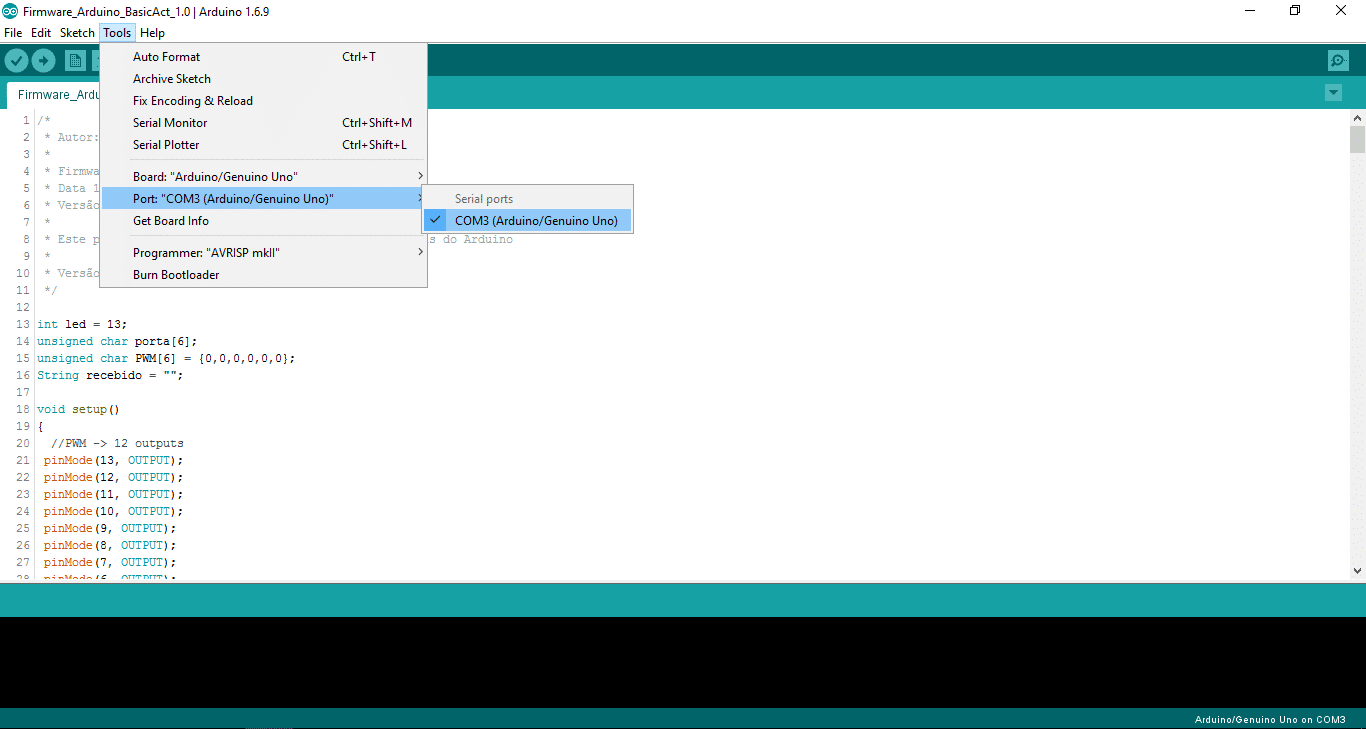Screen dimensions: 1366x729
Task: Choose Burn Bootloader
Action: point(176,275)
